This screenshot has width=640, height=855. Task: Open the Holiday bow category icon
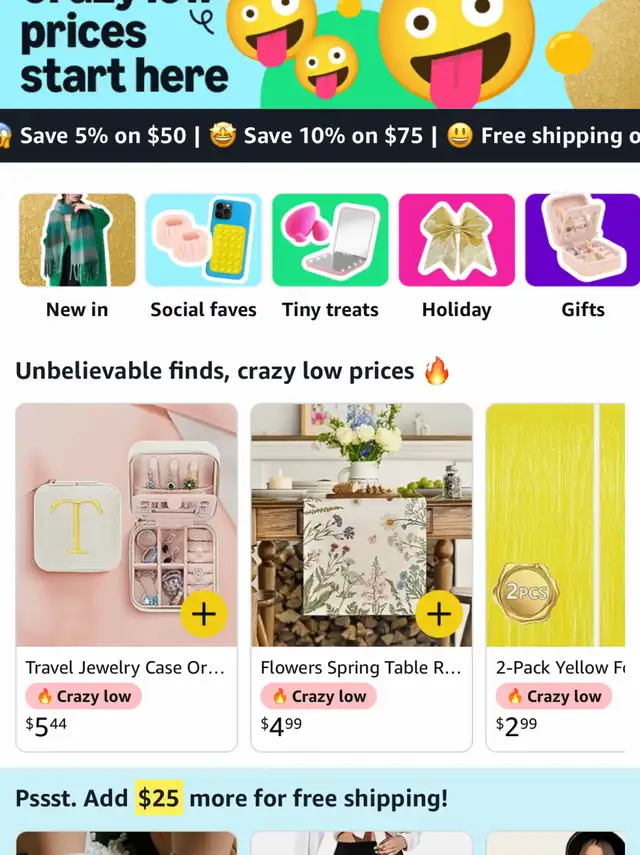click(x=456, y=240)
